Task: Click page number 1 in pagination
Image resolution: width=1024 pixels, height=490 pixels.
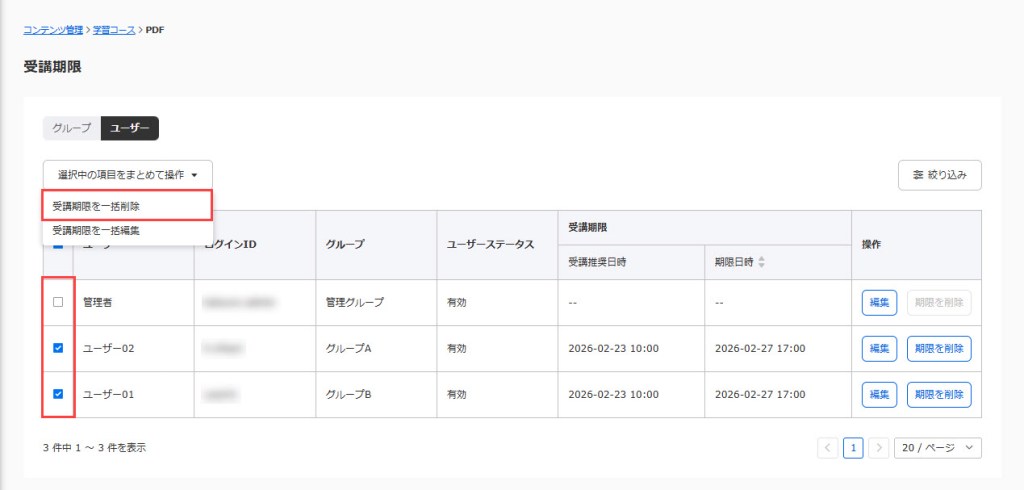Action: pyautogui.click(x=853, y=448)
